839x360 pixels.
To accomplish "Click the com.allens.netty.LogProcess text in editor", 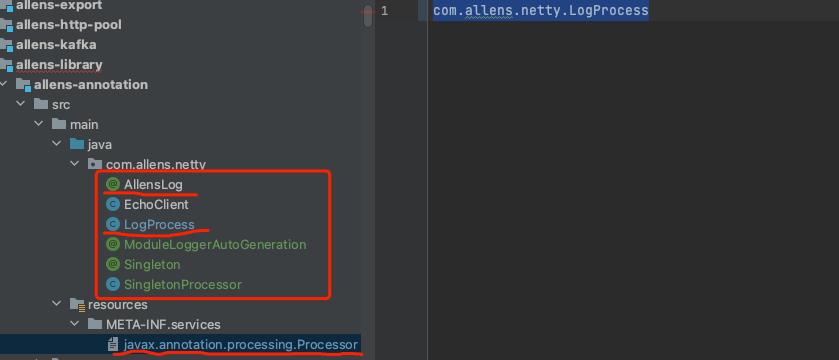I will (x=540, y=11).
